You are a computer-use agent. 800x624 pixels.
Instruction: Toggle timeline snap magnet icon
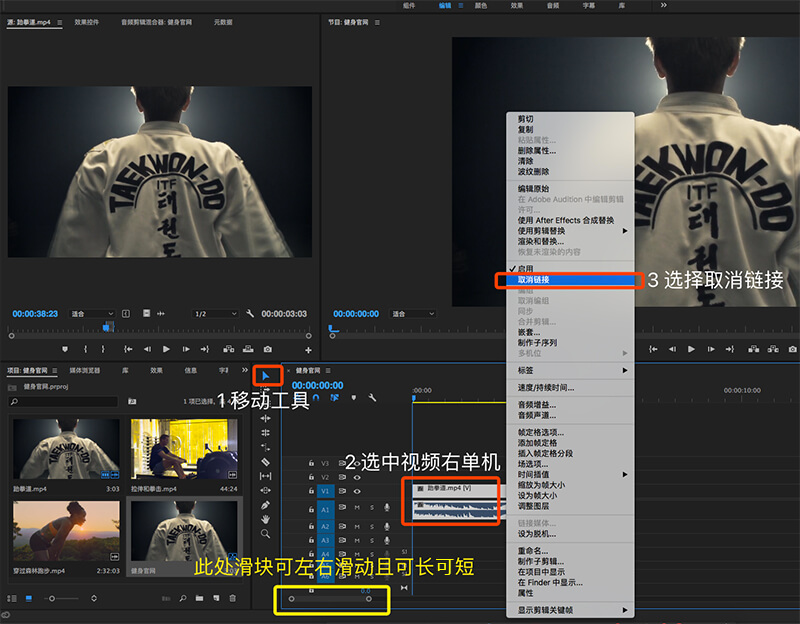tap(316, 397)
